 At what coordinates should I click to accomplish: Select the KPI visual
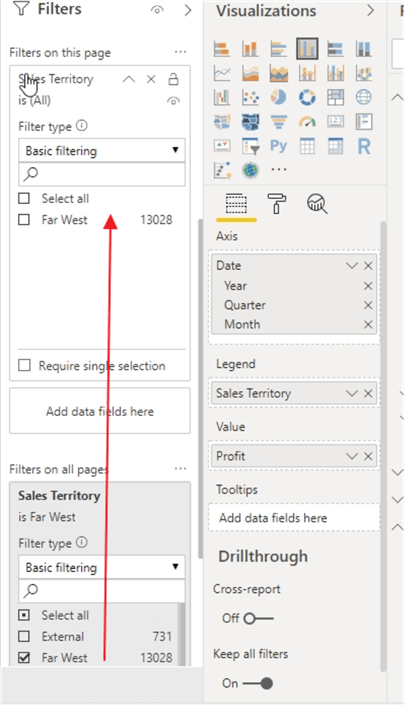point(222,146)
